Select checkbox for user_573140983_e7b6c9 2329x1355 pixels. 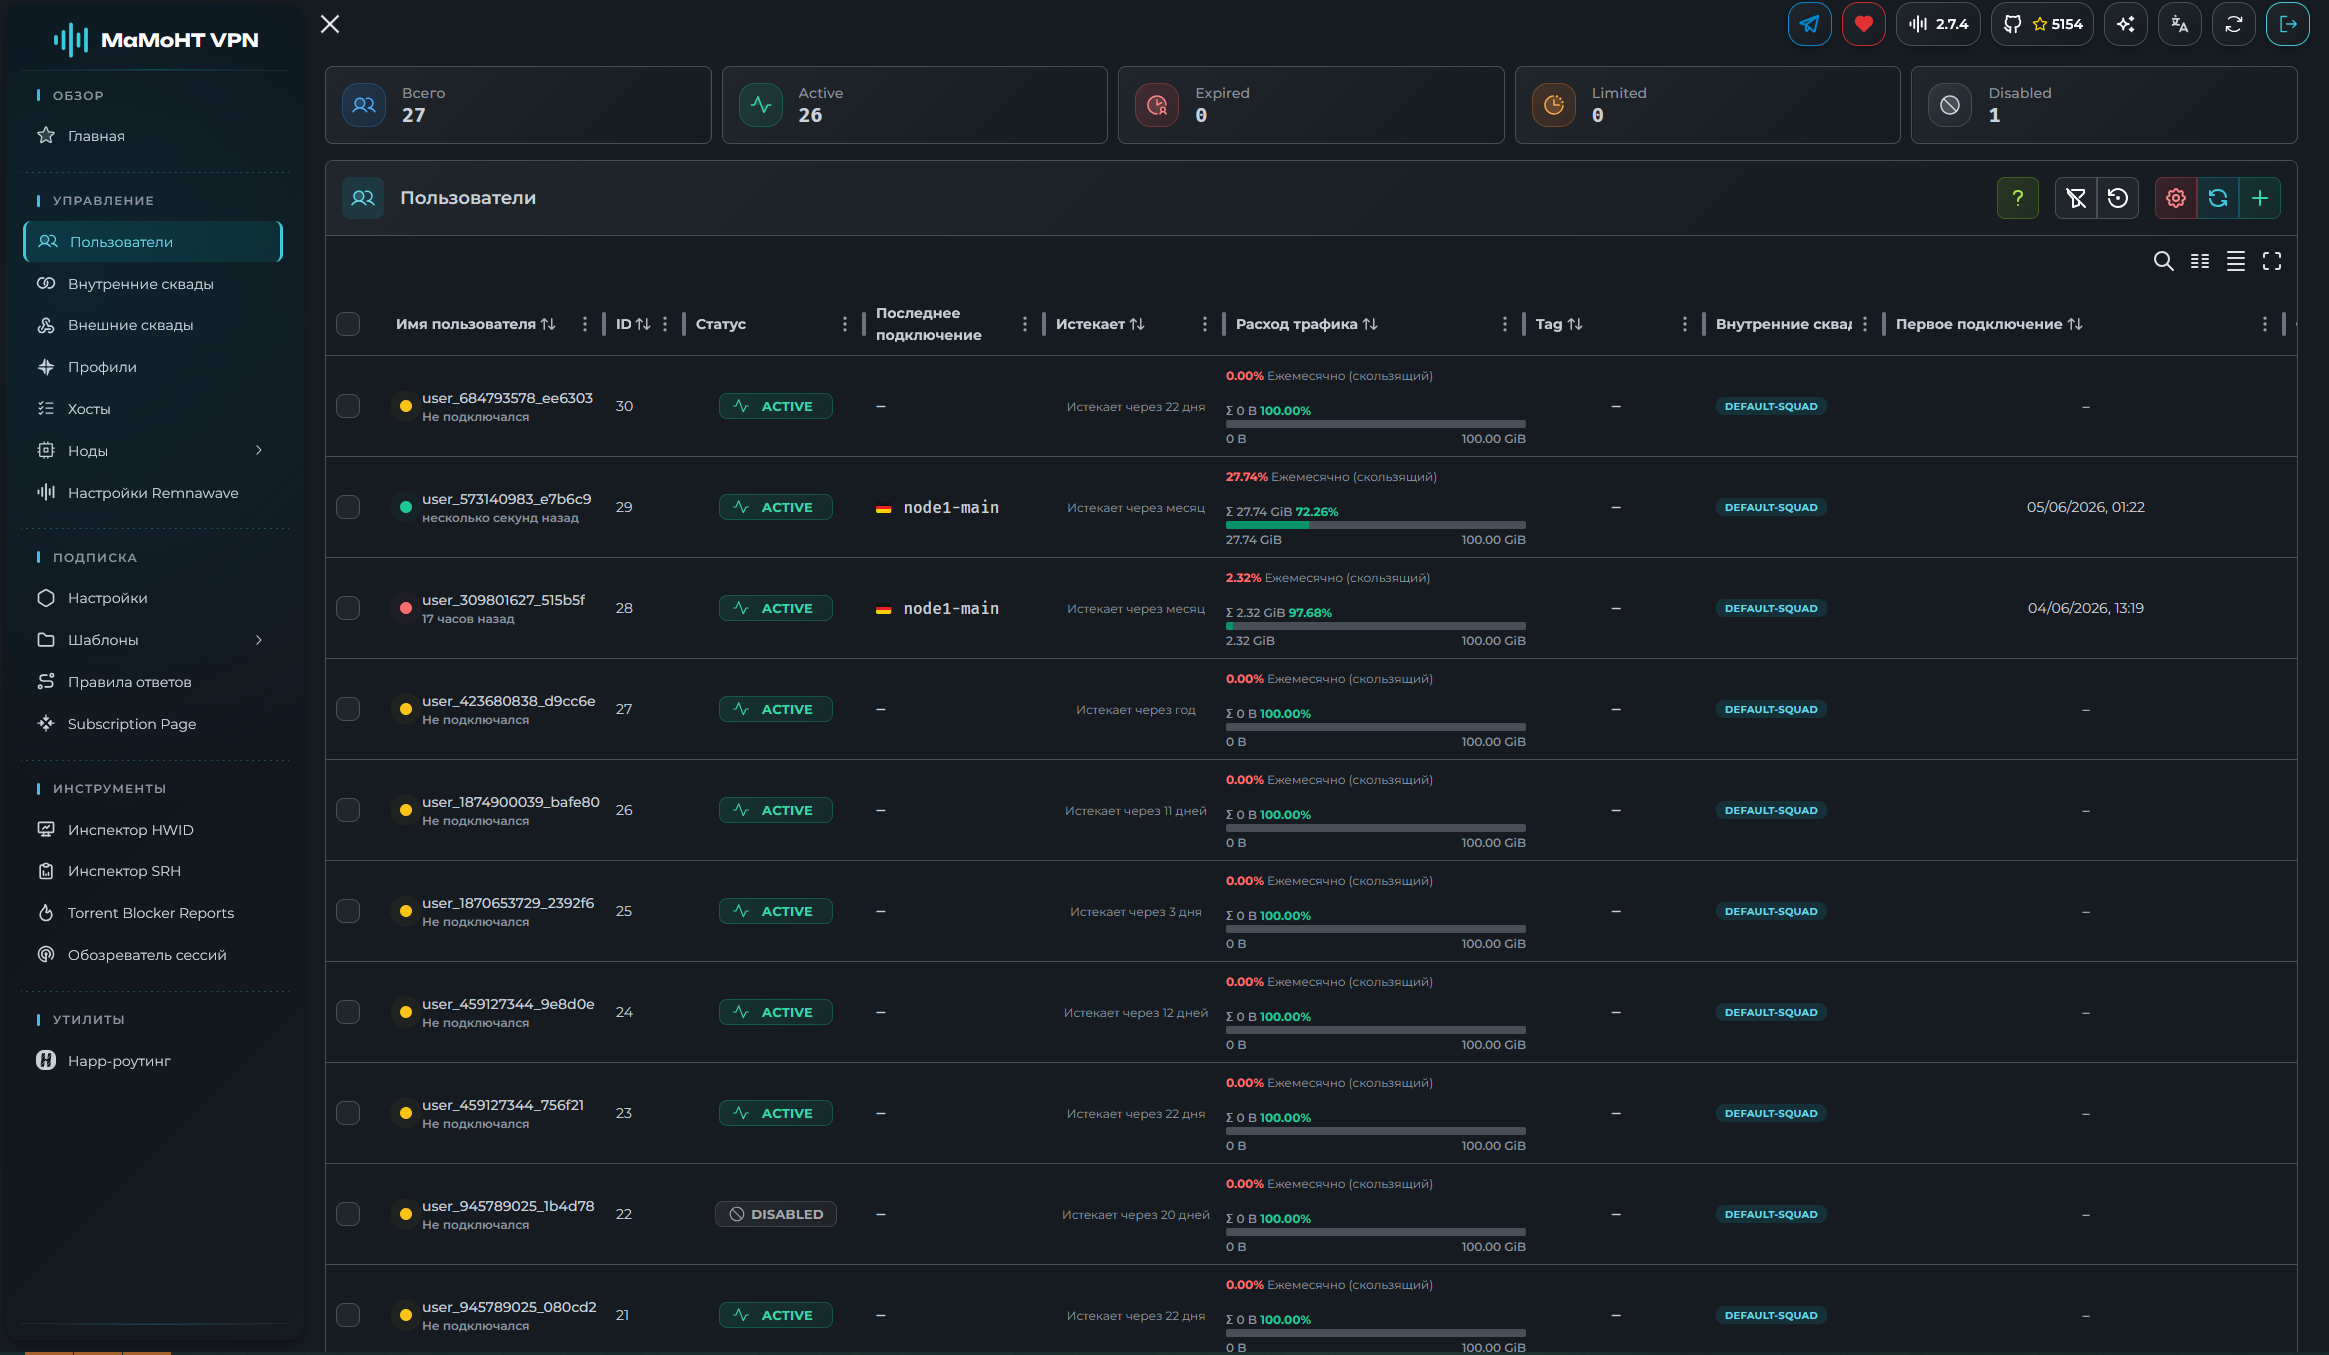click(x=348, y=507)
